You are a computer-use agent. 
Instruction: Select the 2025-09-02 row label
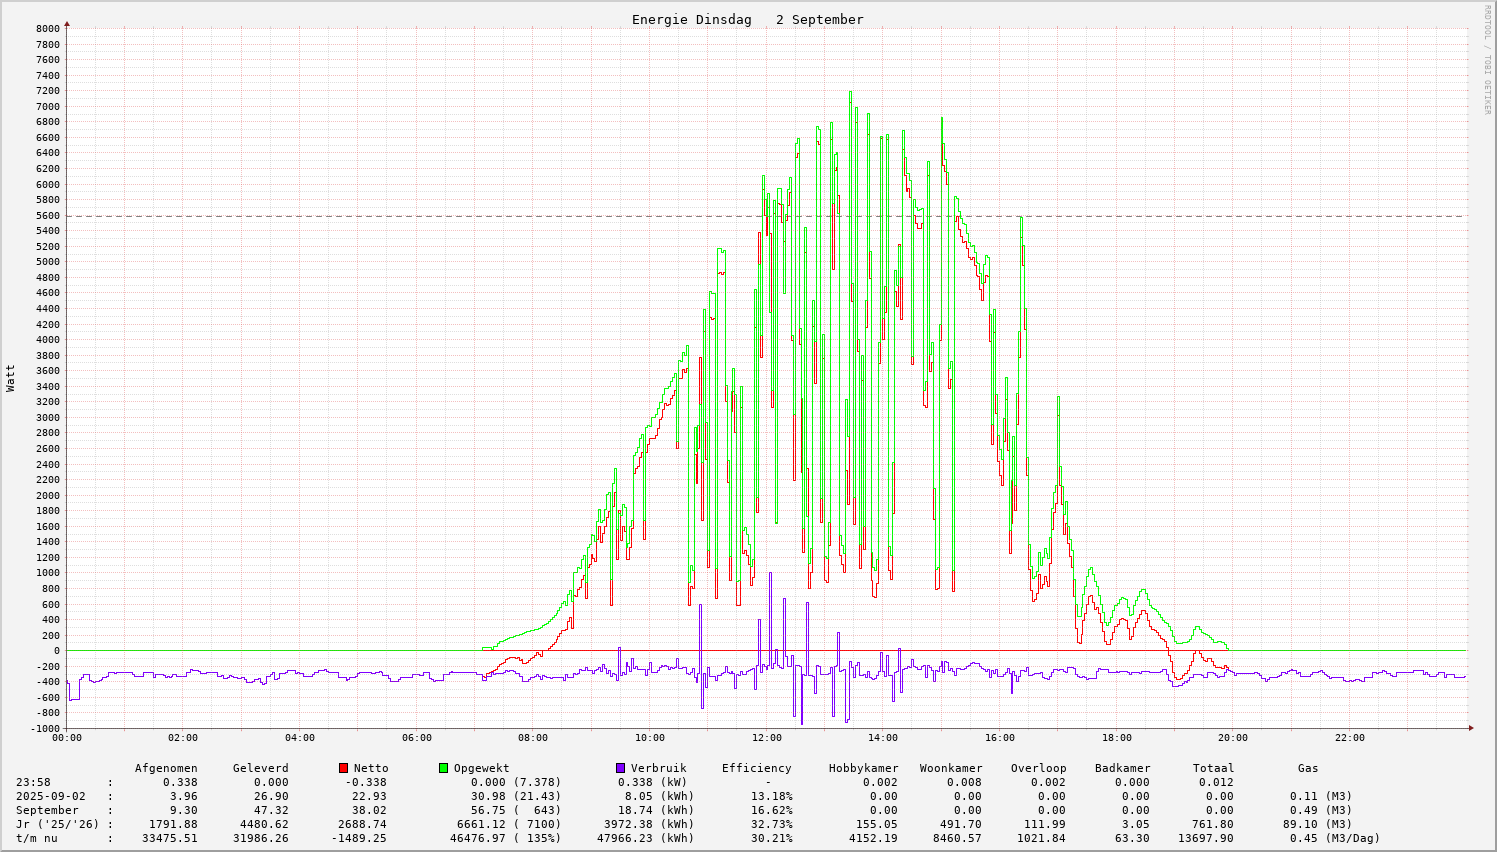pyautogui.click(x=51, y=796)
